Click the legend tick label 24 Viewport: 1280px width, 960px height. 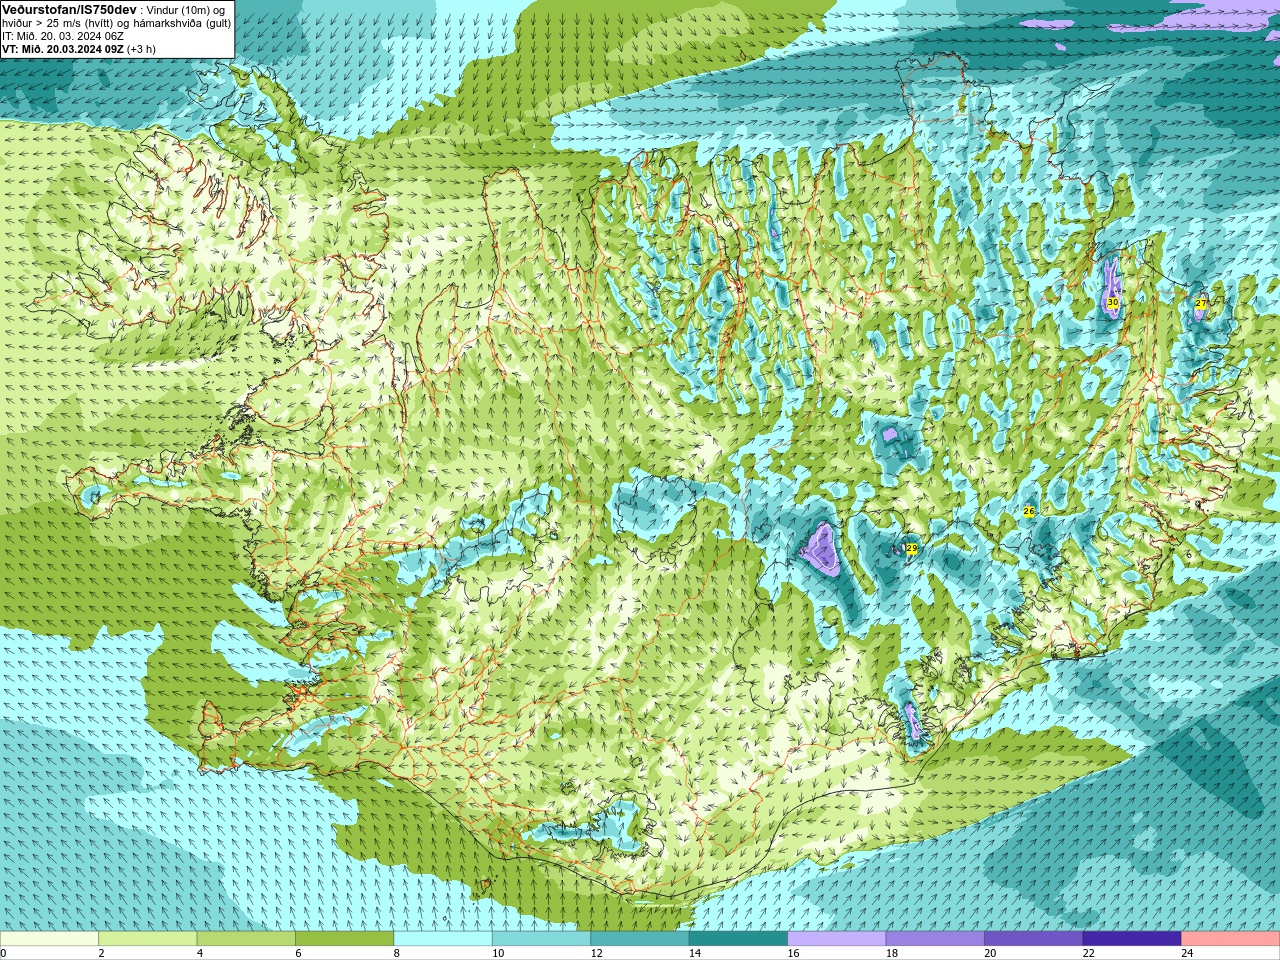pos(1187,953)
